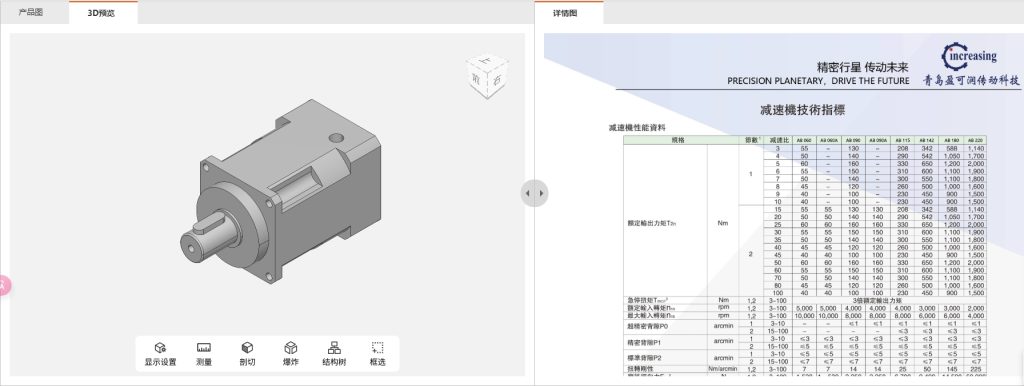Activate the 测量 measure tool
1024x386 pixels.
point(204,353)
